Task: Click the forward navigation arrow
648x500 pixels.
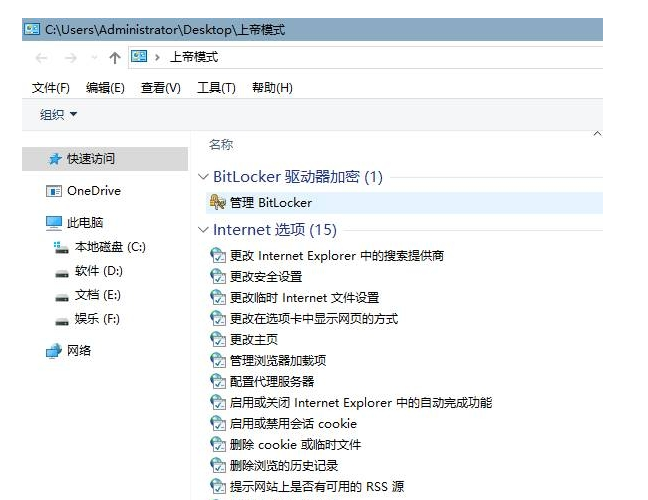Action: 71,58
